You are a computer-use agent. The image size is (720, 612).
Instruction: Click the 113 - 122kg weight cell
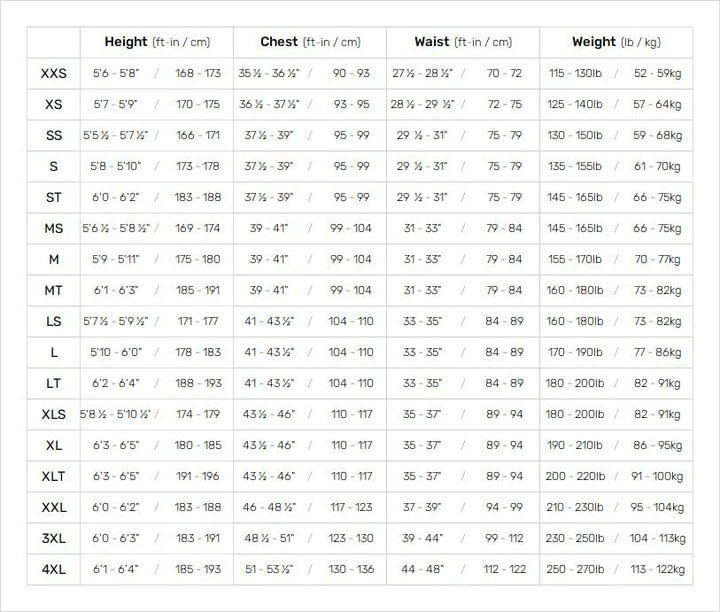pos(657,569)
